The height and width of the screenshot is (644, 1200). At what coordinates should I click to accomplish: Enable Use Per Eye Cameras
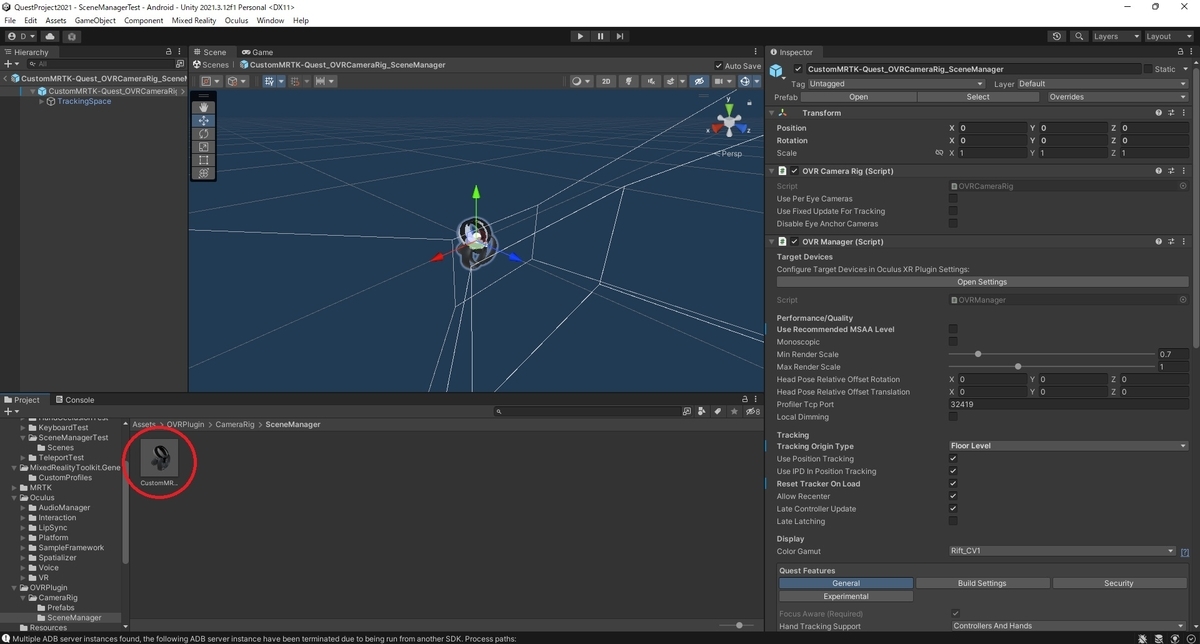(953, 199)
